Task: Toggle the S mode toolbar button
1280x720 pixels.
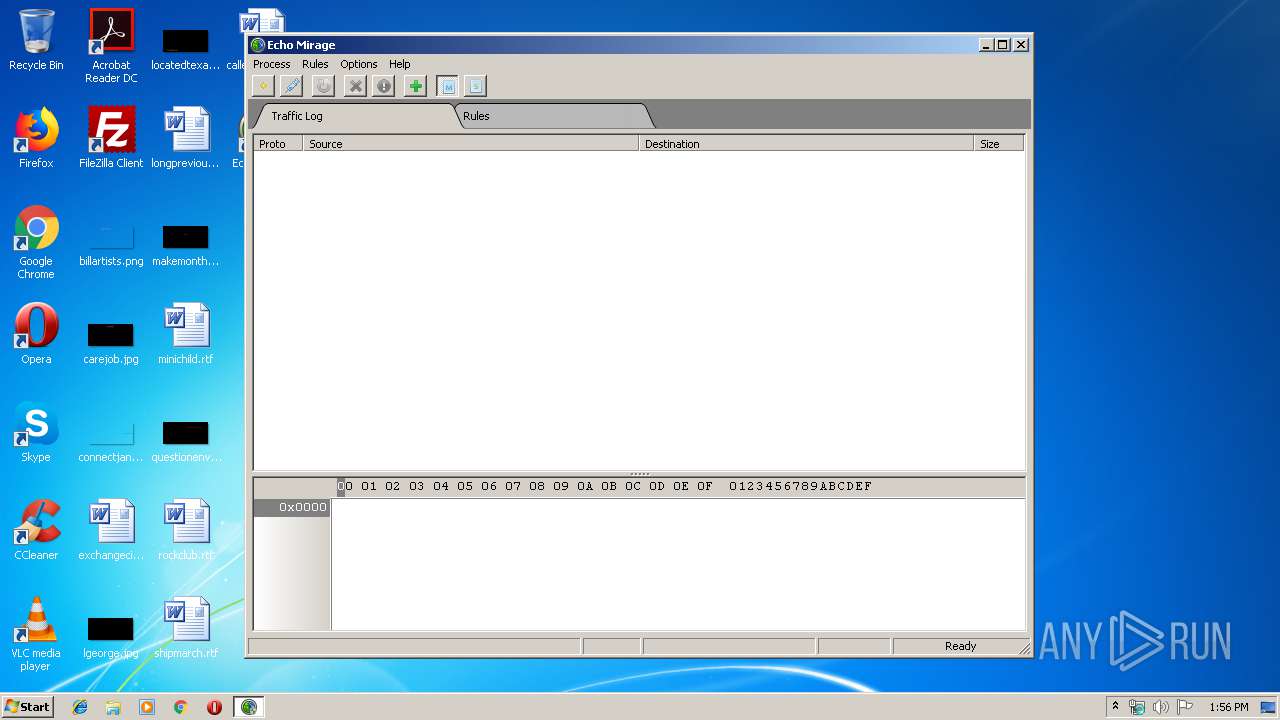Action: [x=475, y=86]
